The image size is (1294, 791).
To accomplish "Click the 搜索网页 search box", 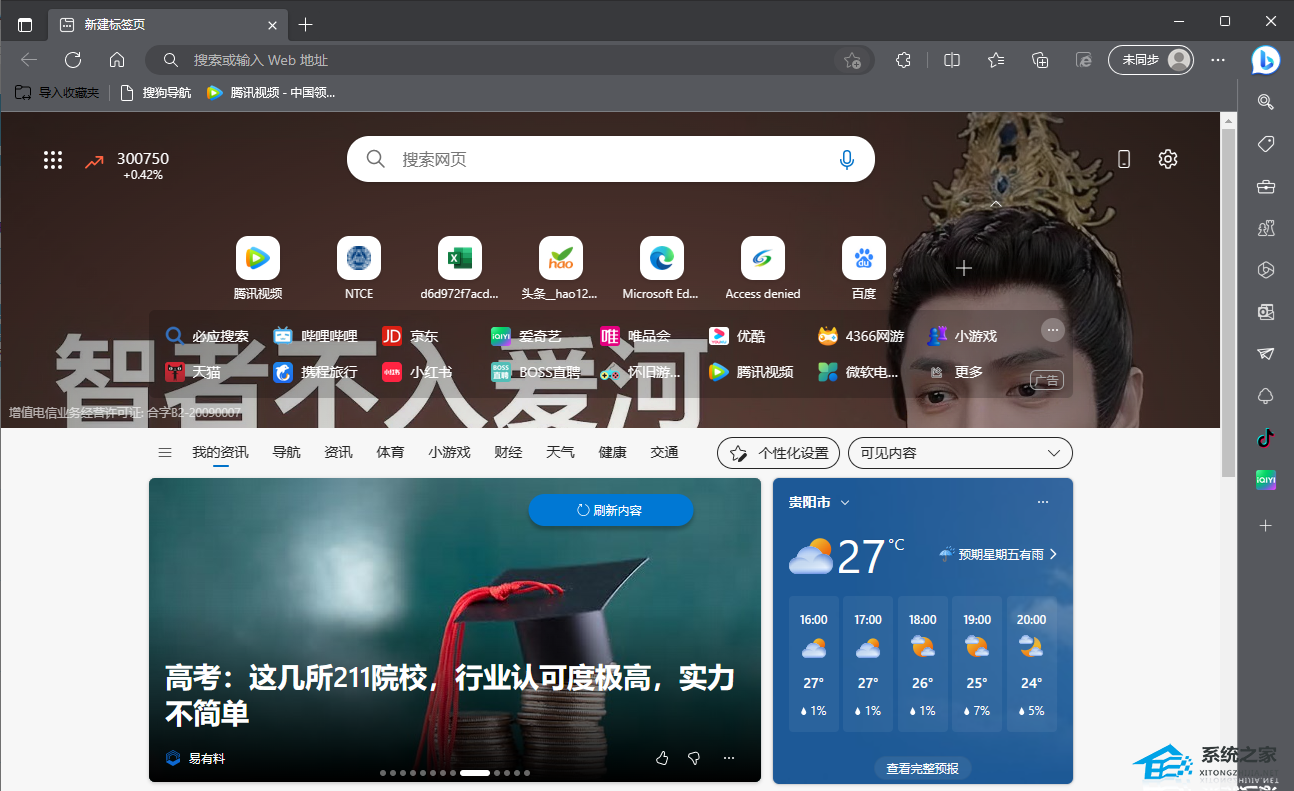I will point(611,159).
